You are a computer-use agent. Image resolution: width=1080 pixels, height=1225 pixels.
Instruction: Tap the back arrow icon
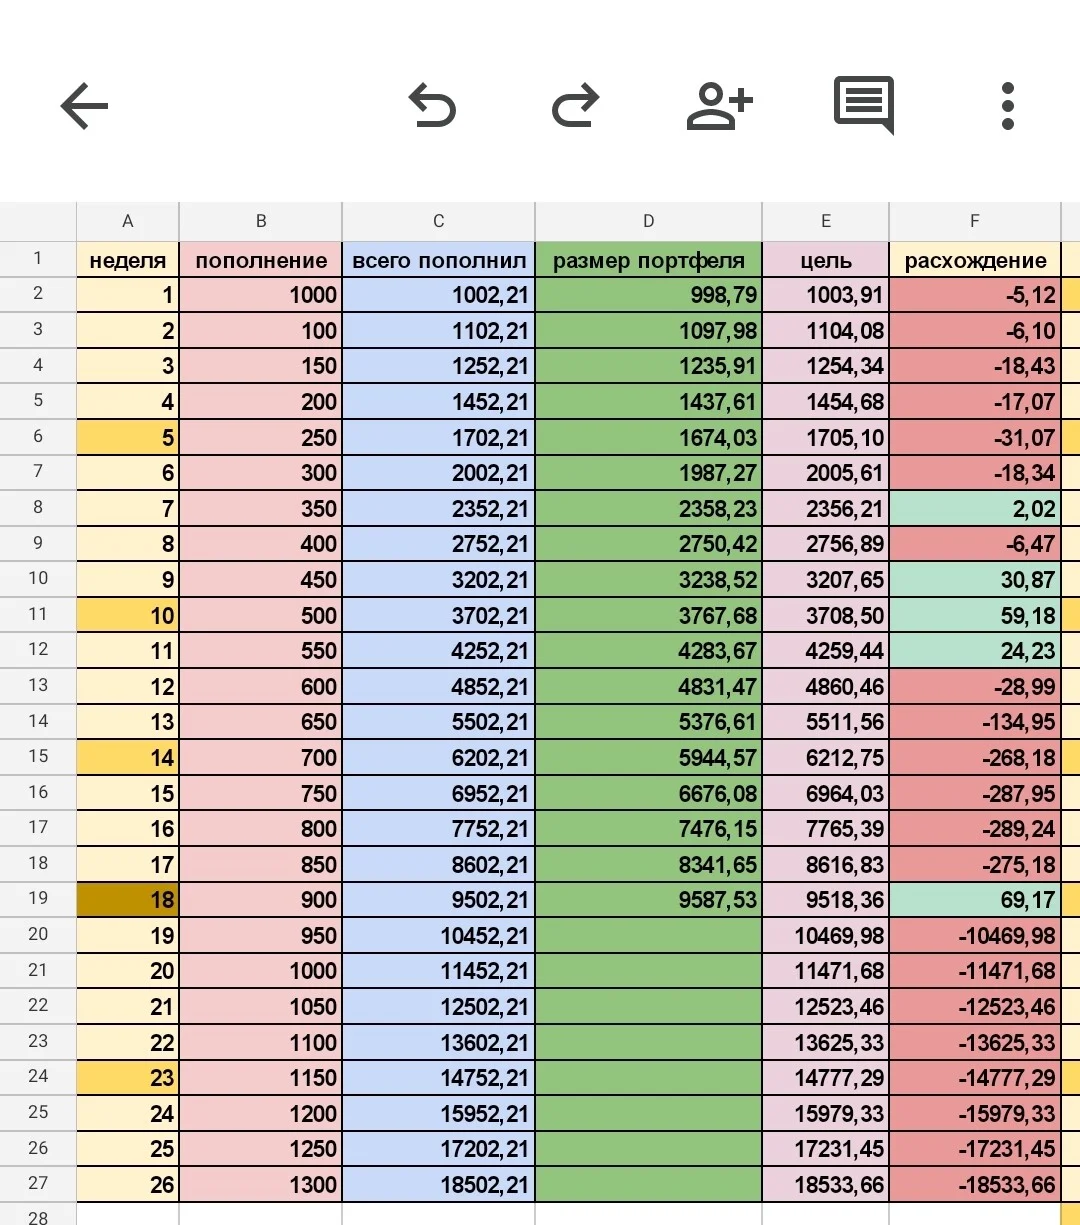pos(84,106)
